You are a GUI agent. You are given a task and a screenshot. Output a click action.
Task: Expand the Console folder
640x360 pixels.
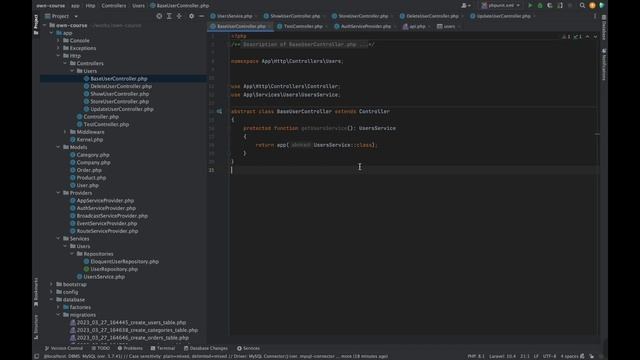click(x=58, y=40)
